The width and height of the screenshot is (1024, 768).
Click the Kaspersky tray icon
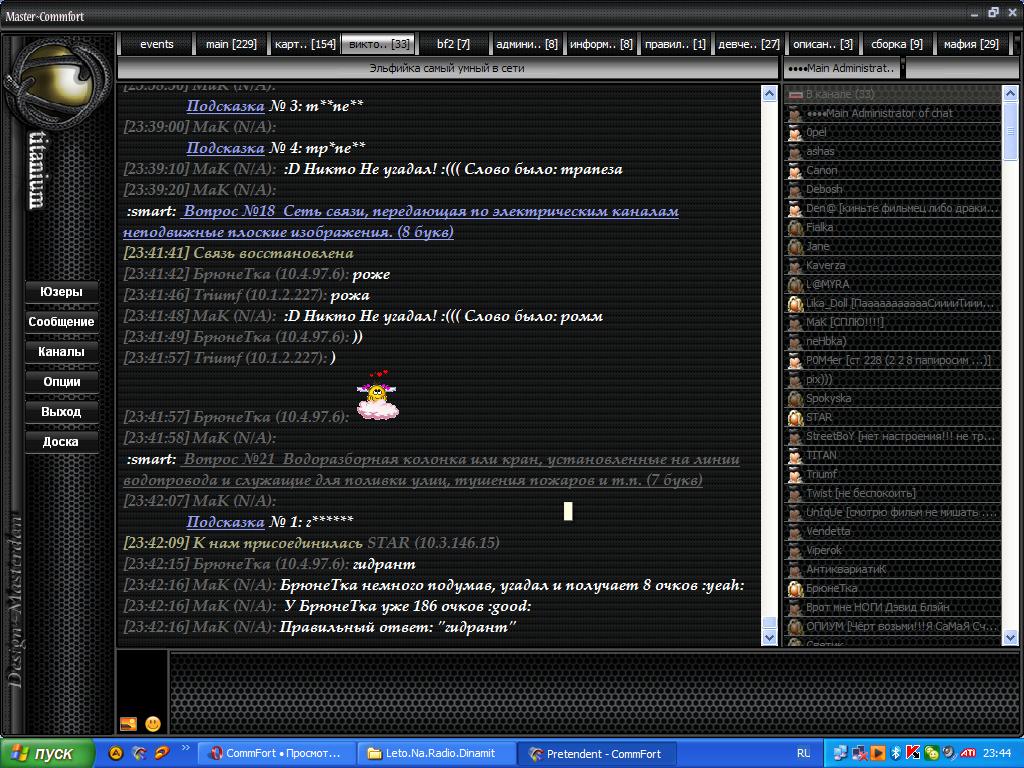(x=914, y=753)
